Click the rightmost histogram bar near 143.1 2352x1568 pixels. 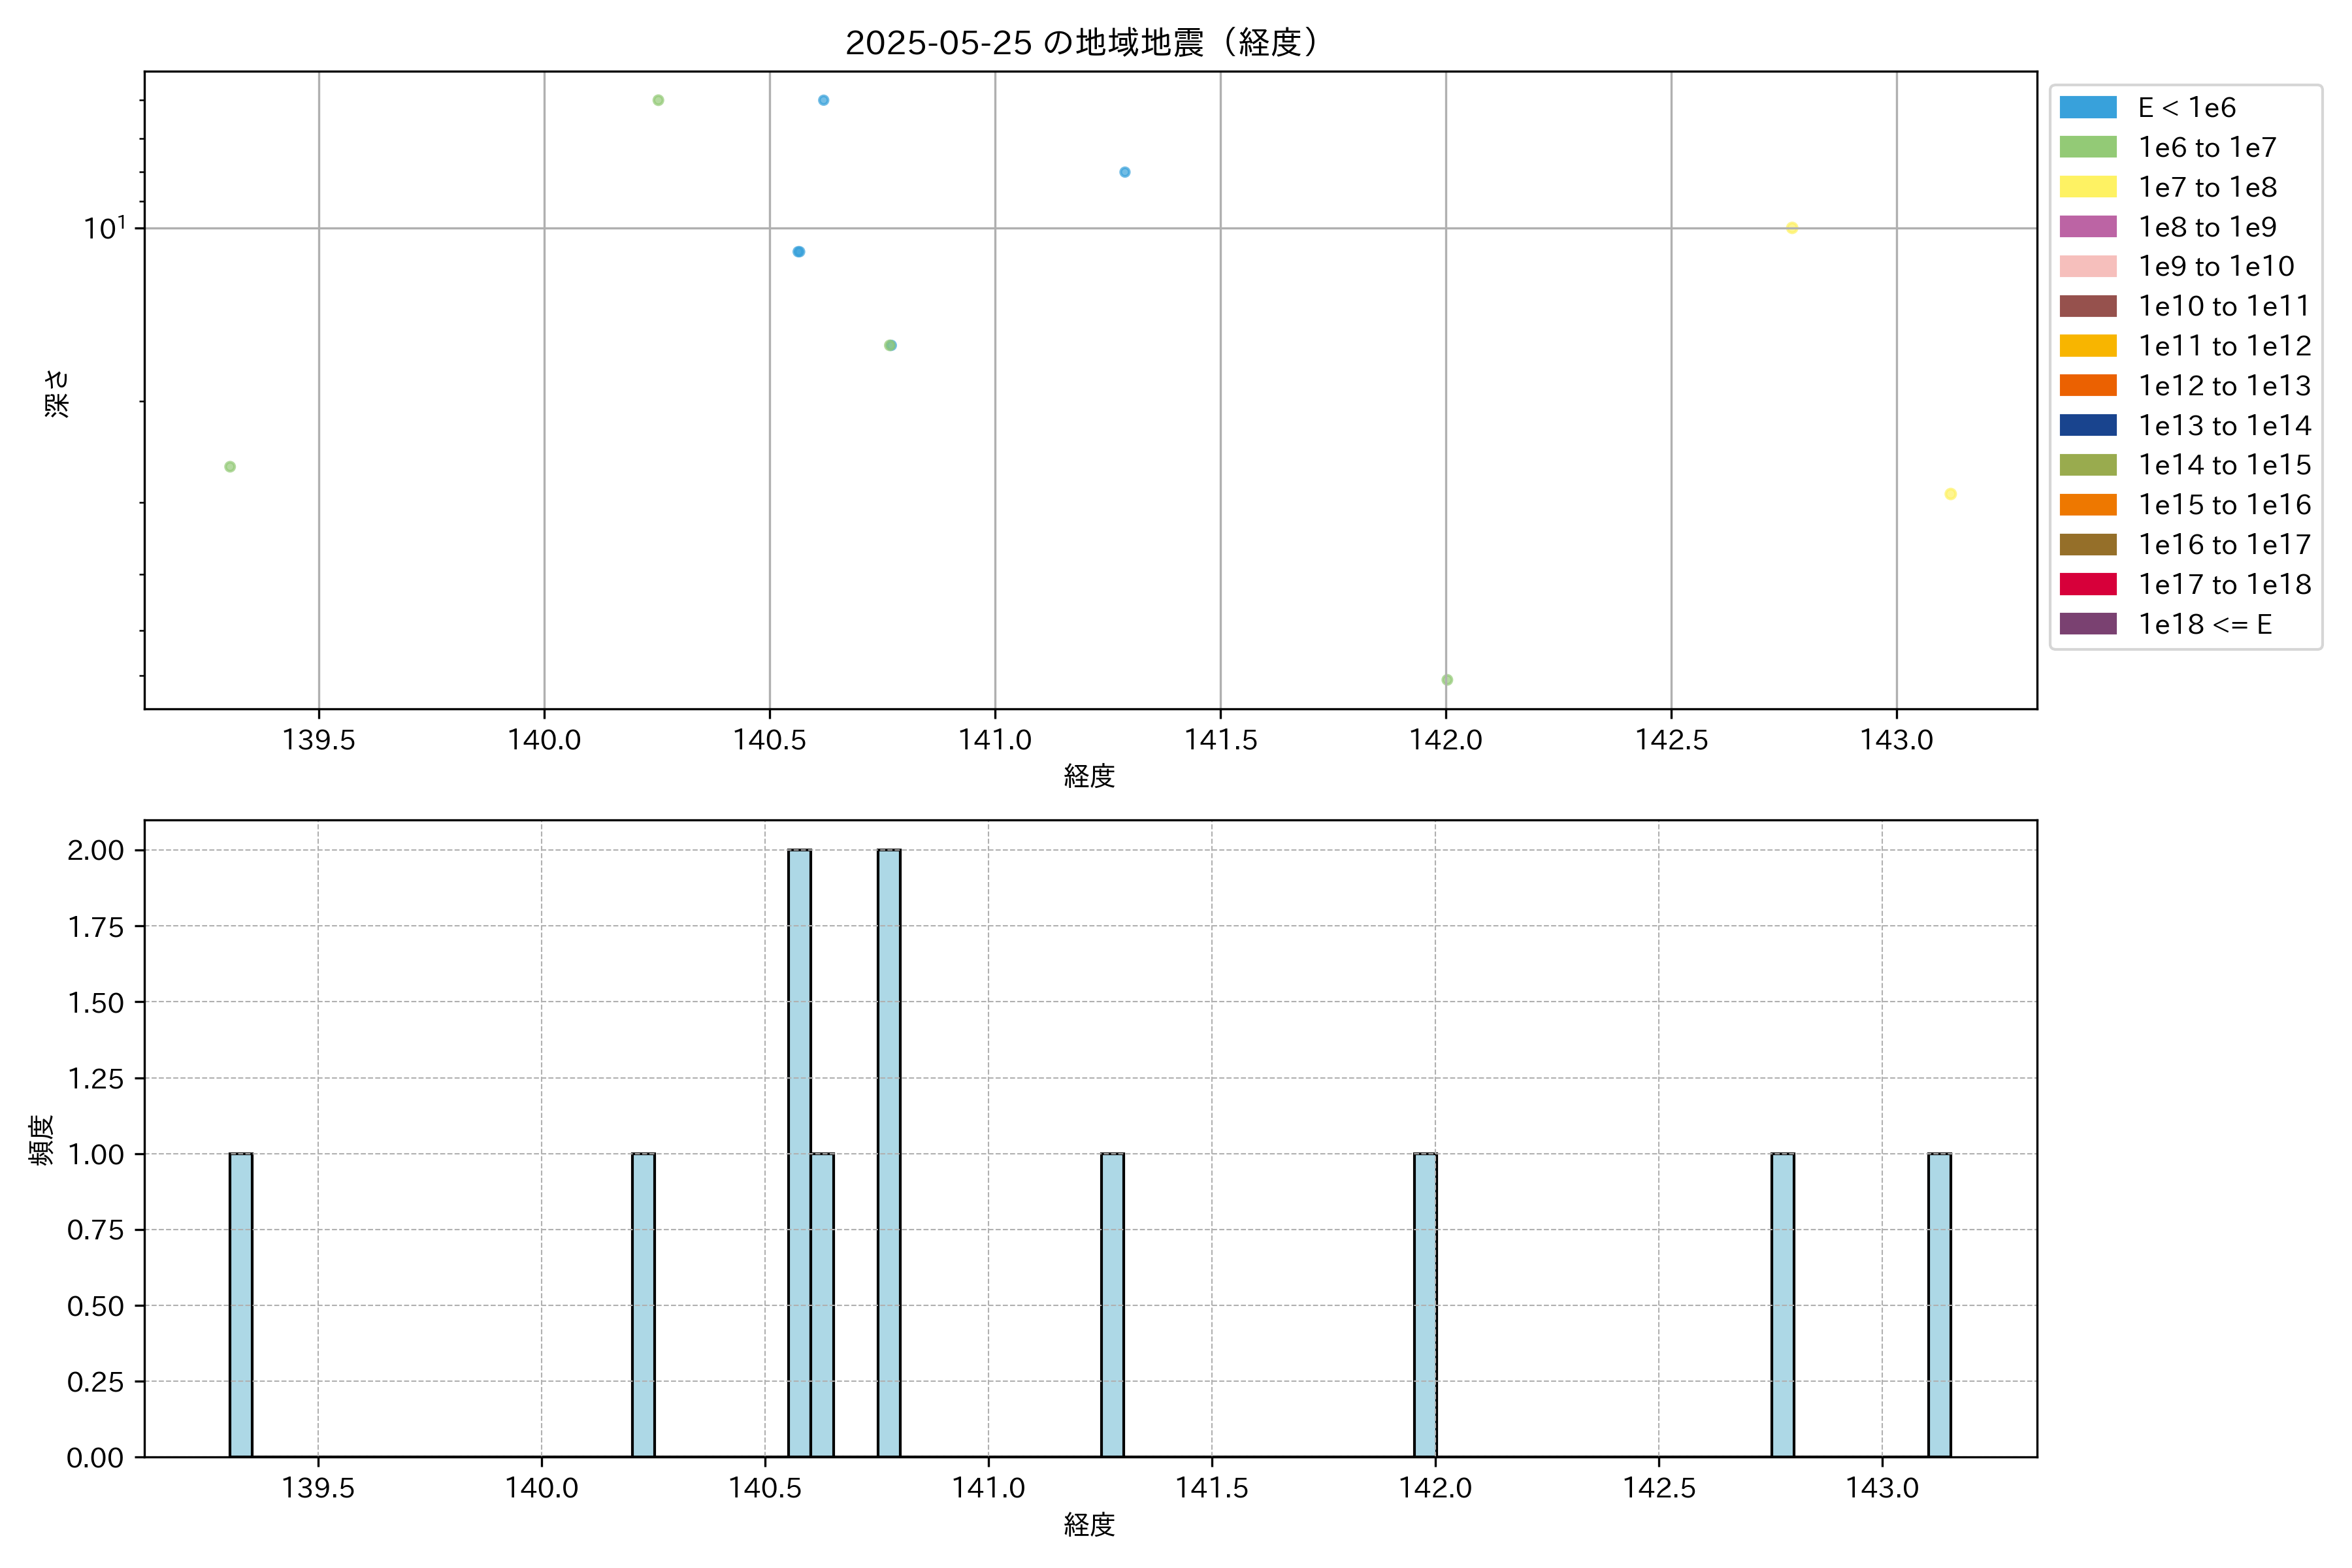[1939, 1305]
